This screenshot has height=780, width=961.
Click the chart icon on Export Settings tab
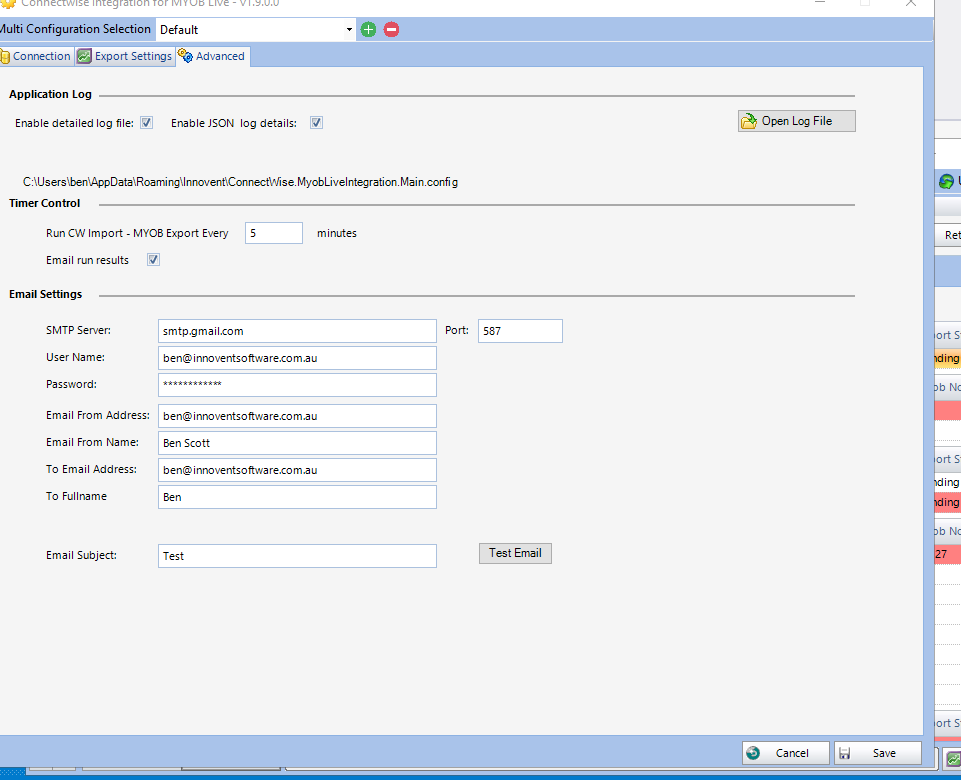[85, 56]
